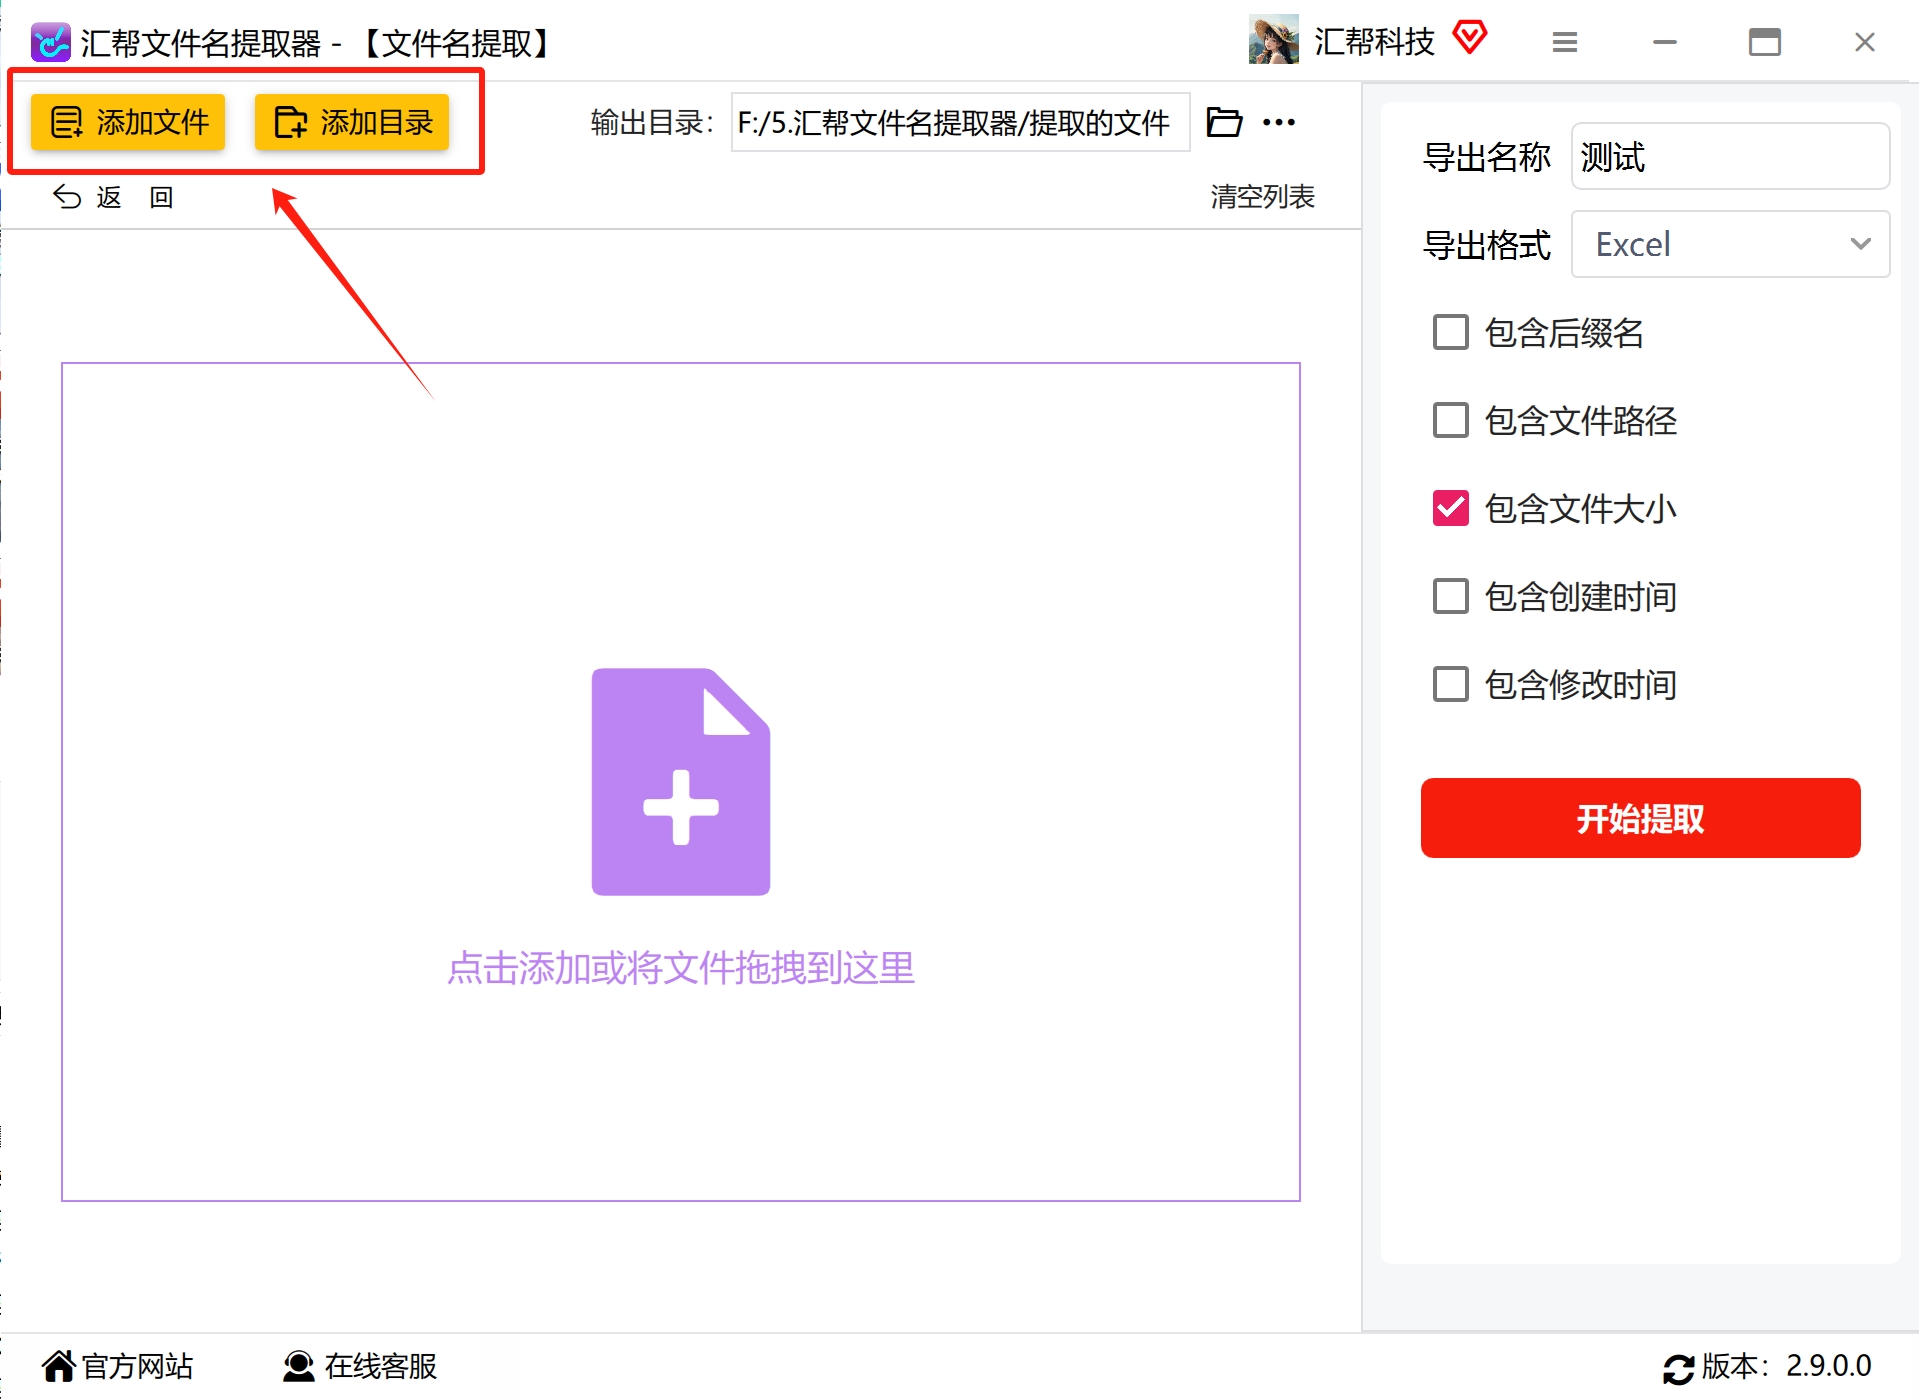This screenshot has width=1919, height=1399.
Task: Check the 包含文件路径 option
Action: point(1451,420)
